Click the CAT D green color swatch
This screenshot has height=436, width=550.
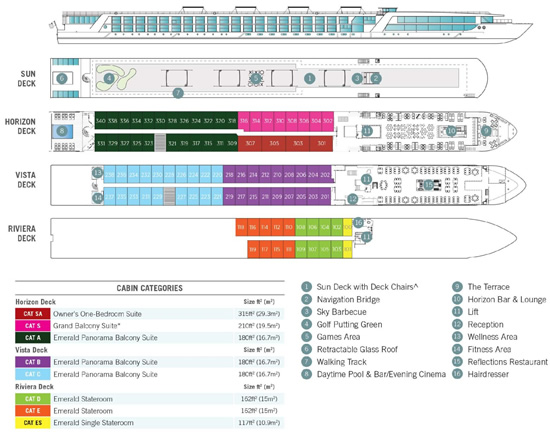33,399
